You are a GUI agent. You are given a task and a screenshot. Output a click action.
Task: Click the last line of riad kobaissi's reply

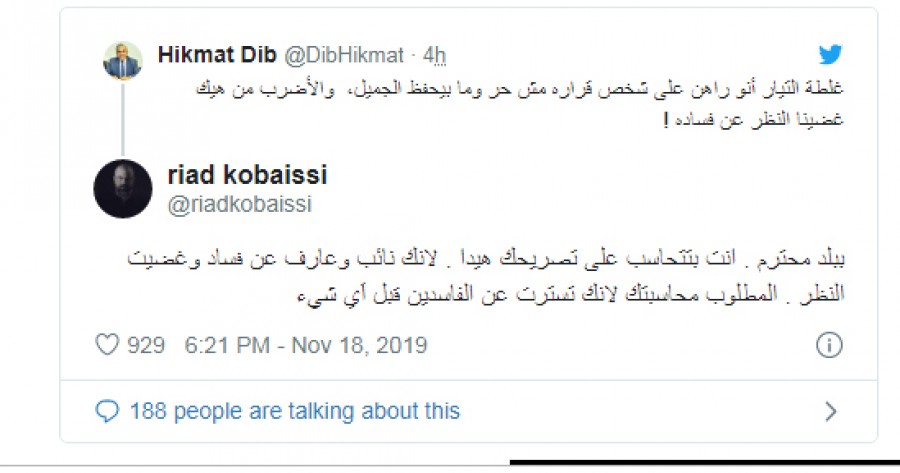pyautogui.click(x=571, y=294)
